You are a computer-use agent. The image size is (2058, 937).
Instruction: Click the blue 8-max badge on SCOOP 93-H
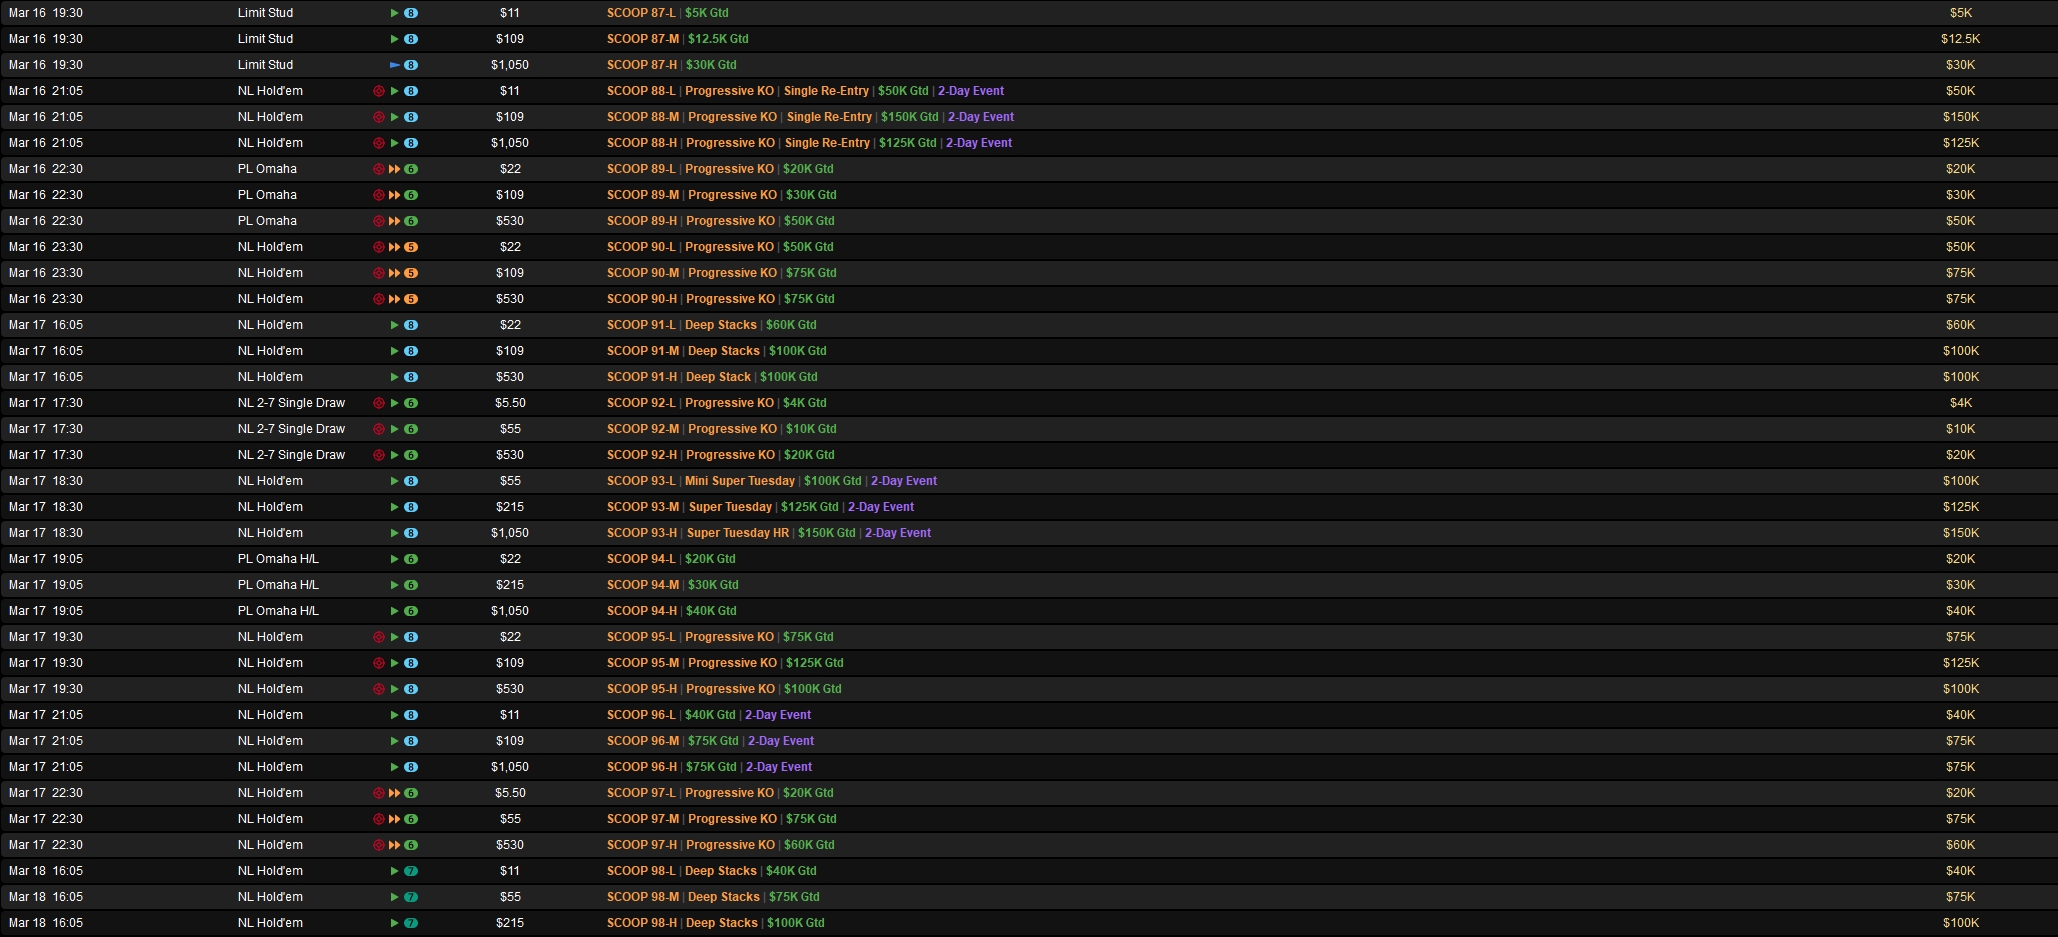(411, 533)
